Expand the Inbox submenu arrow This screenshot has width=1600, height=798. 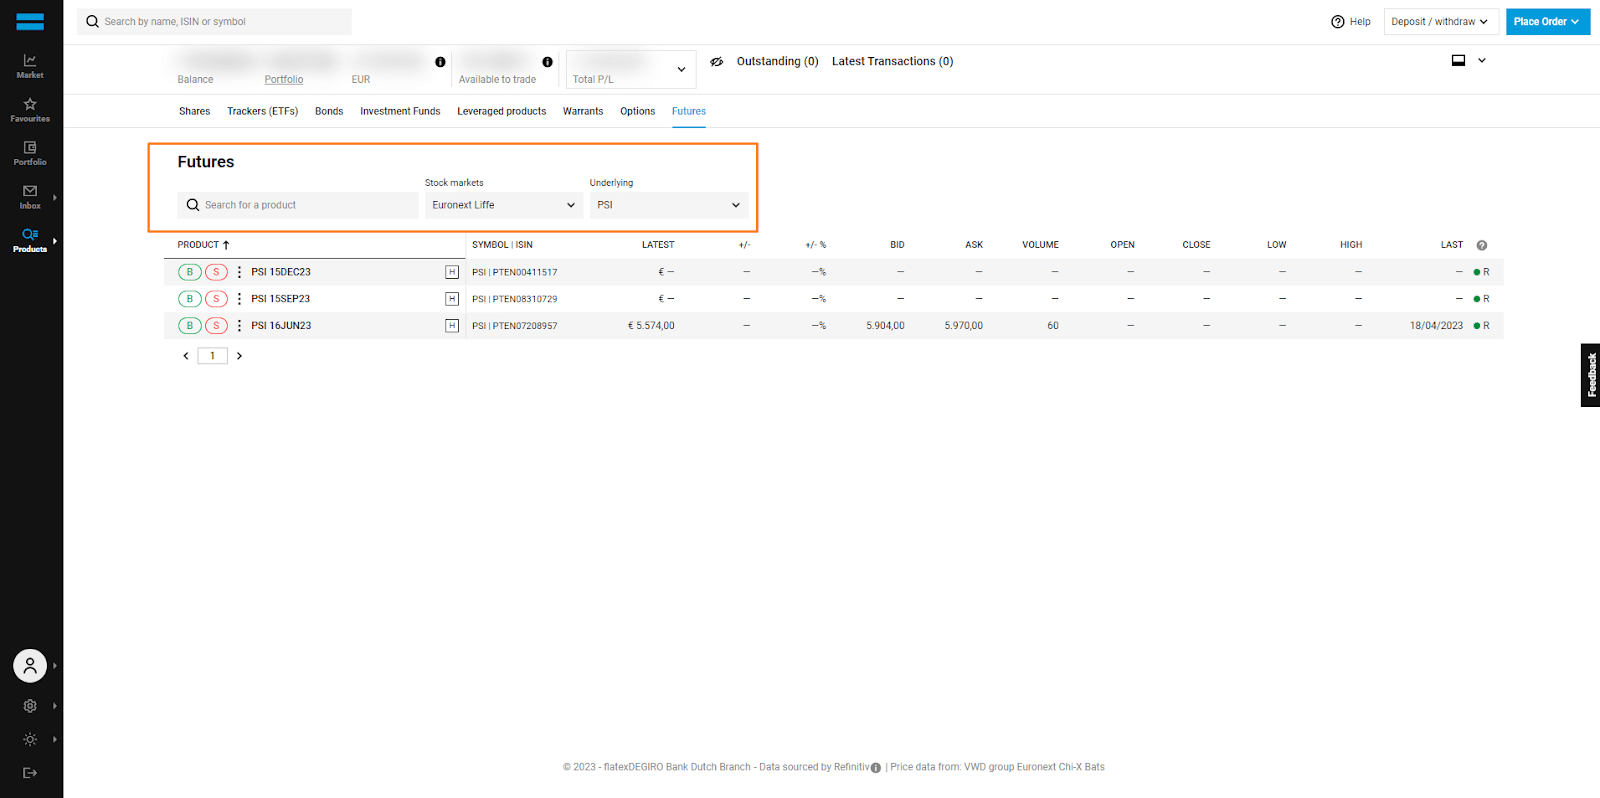[x=55, y=197]
